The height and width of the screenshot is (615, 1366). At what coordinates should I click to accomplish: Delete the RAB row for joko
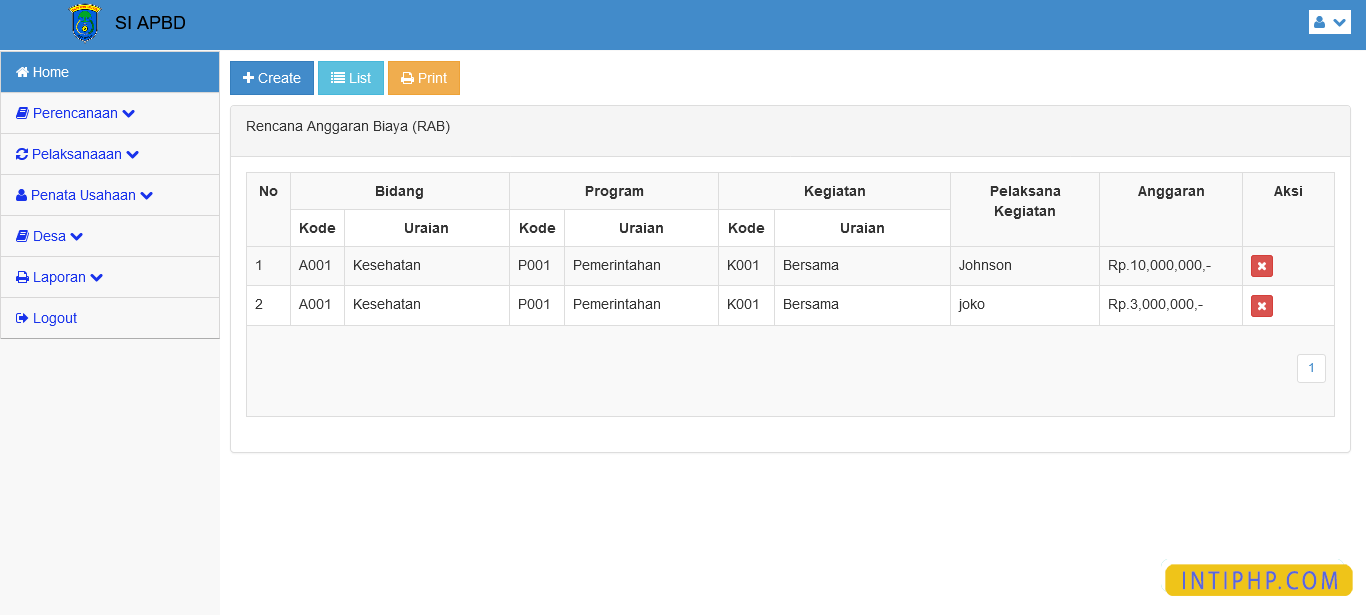[x=1261, y=305]
